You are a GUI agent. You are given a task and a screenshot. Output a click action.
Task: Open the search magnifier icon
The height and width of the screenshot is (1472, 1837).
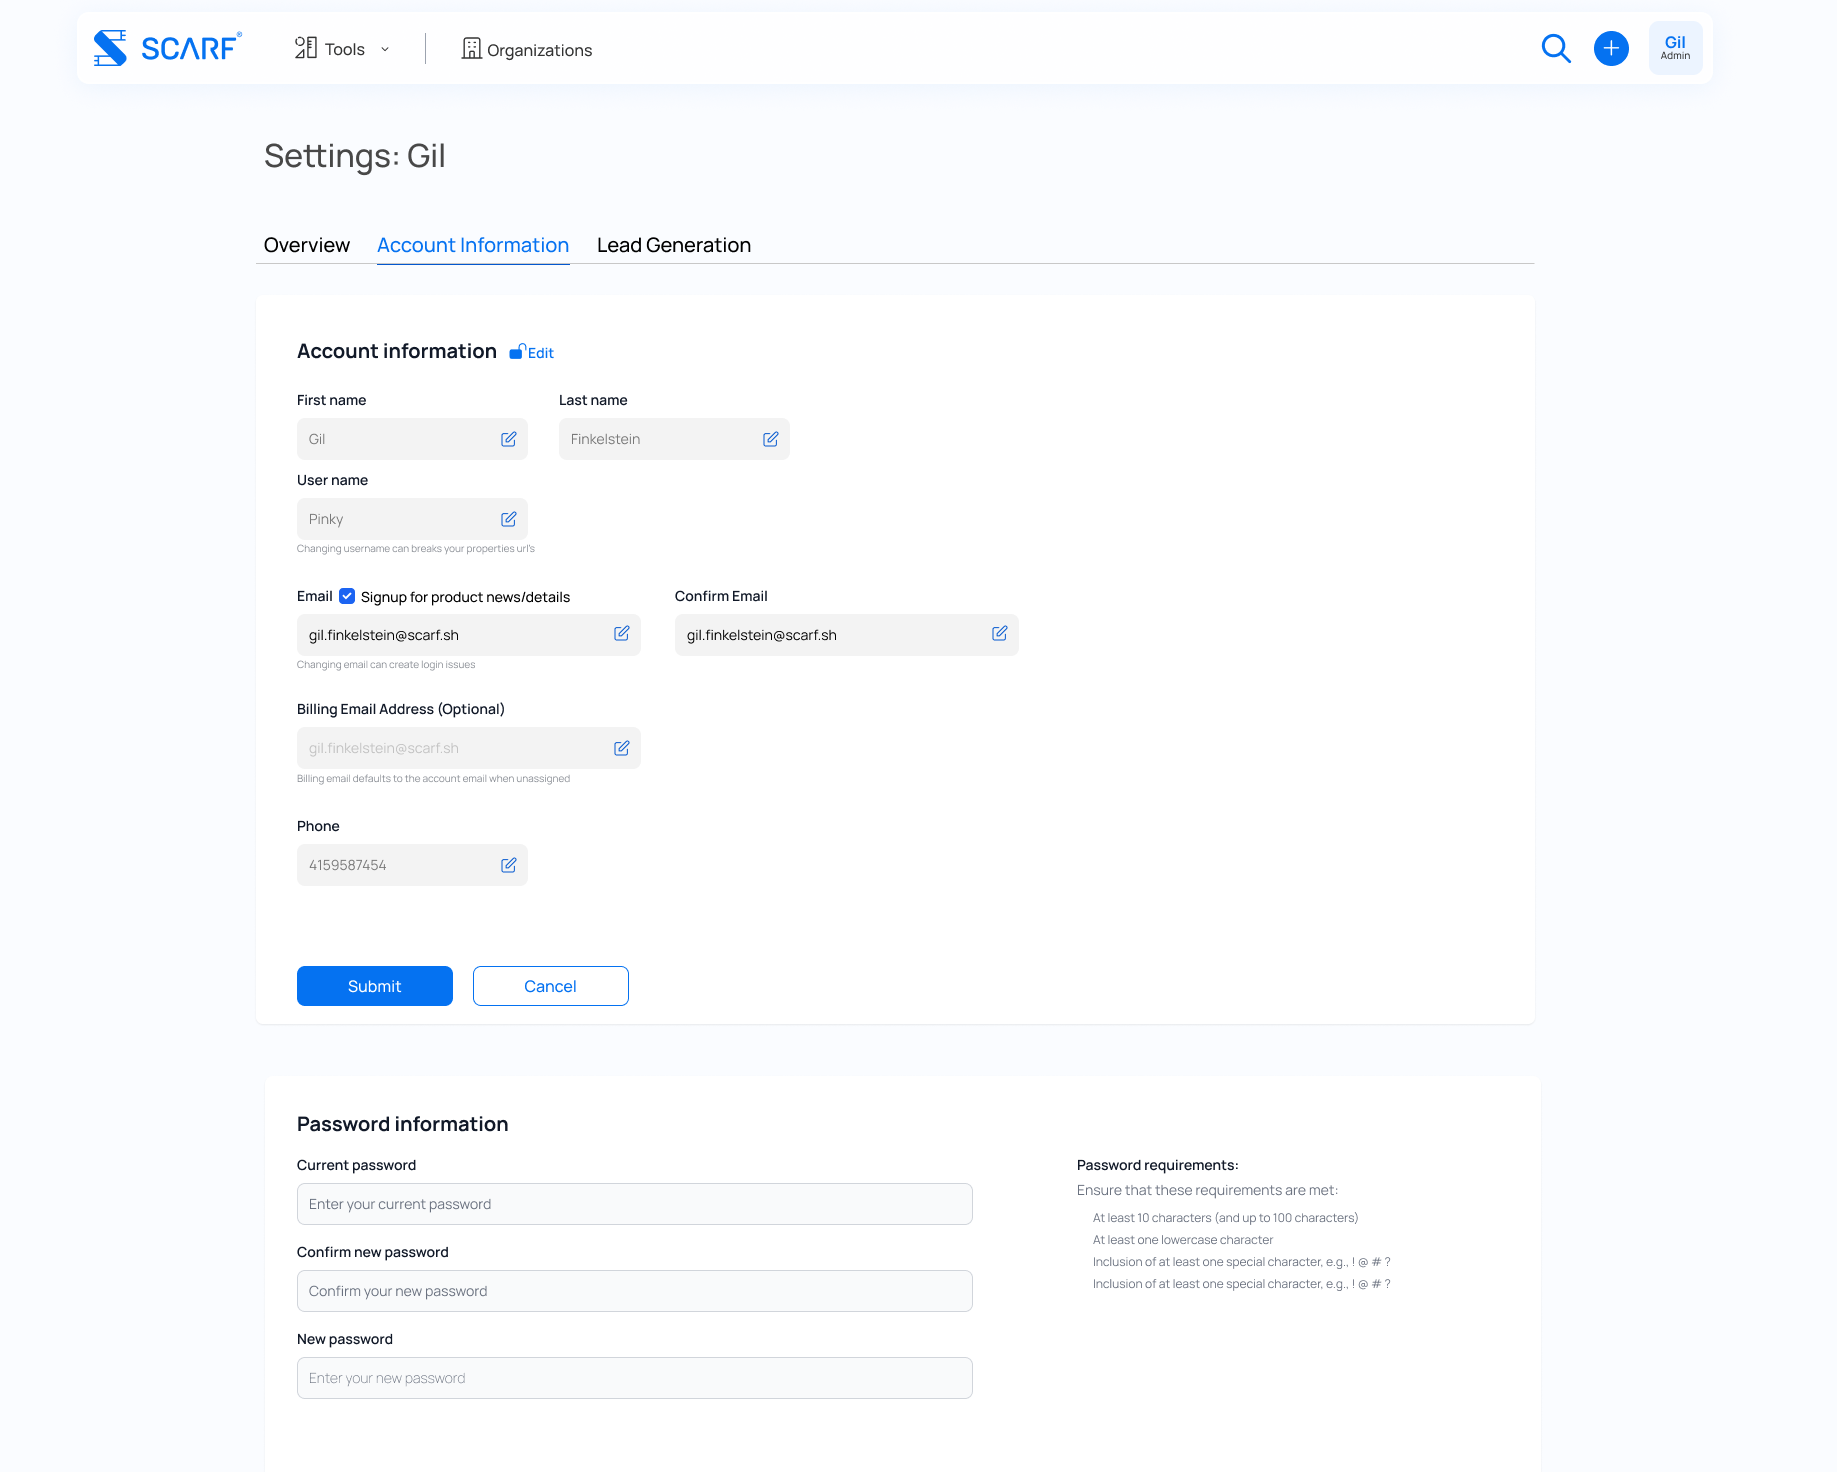click(1555, 48)
